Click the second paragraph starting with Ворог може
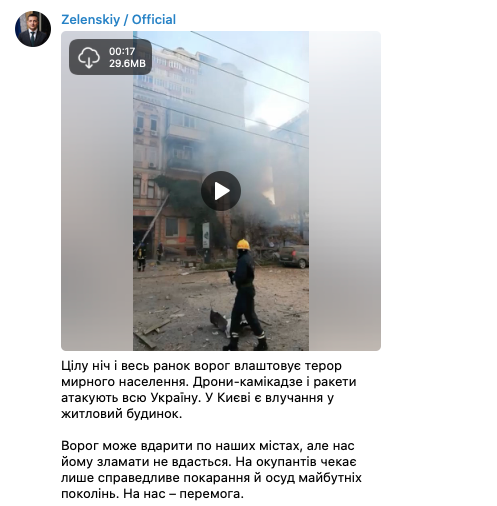 click(211, 470)
